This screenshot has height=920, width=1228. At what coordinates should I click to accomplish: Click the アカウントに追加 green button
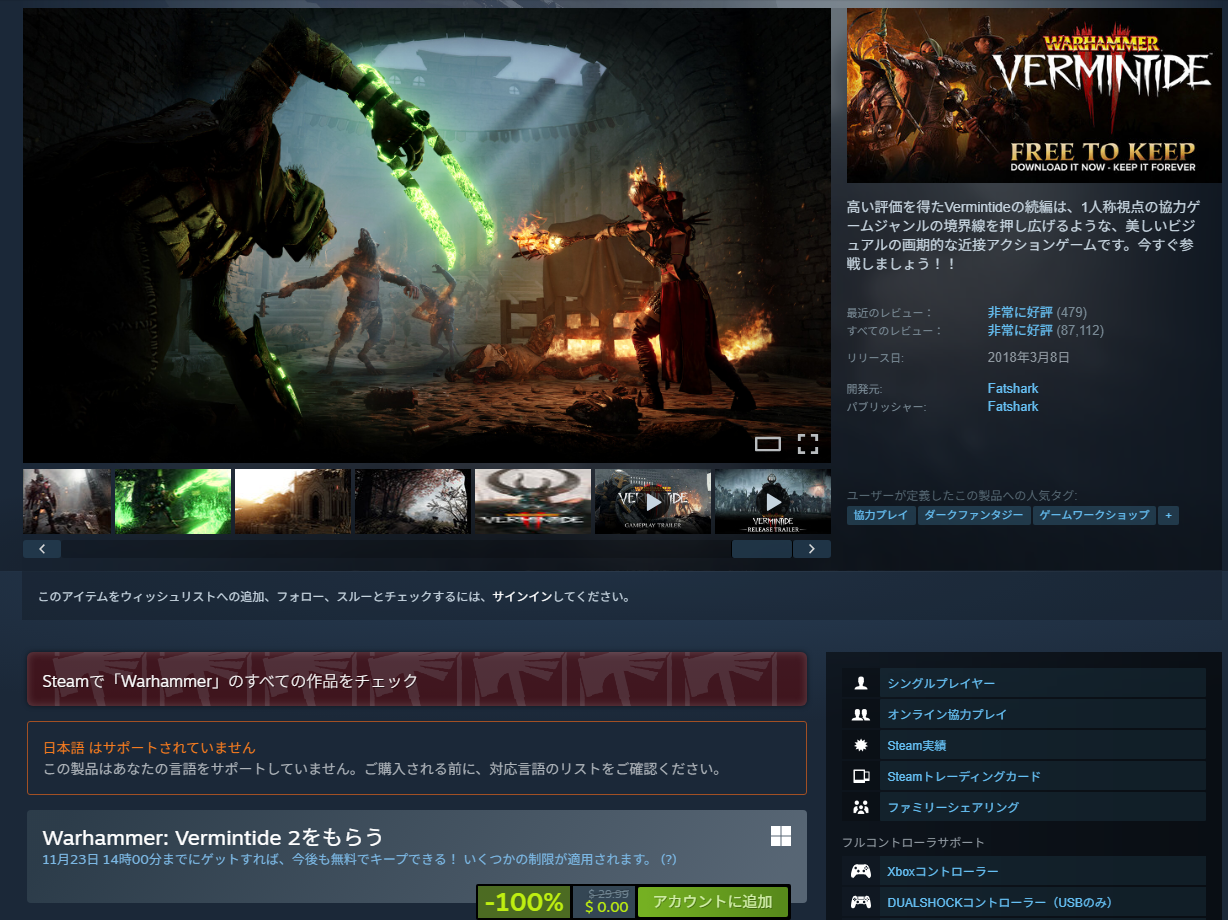coord(712,902)
